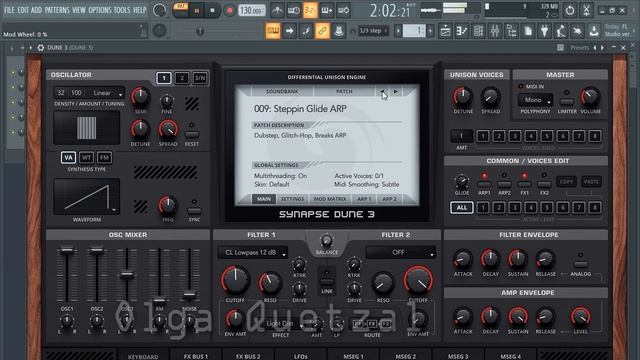Screen dimensions: 640x360
Task: Toggle the FX1 switch
Action: point(524,184)
